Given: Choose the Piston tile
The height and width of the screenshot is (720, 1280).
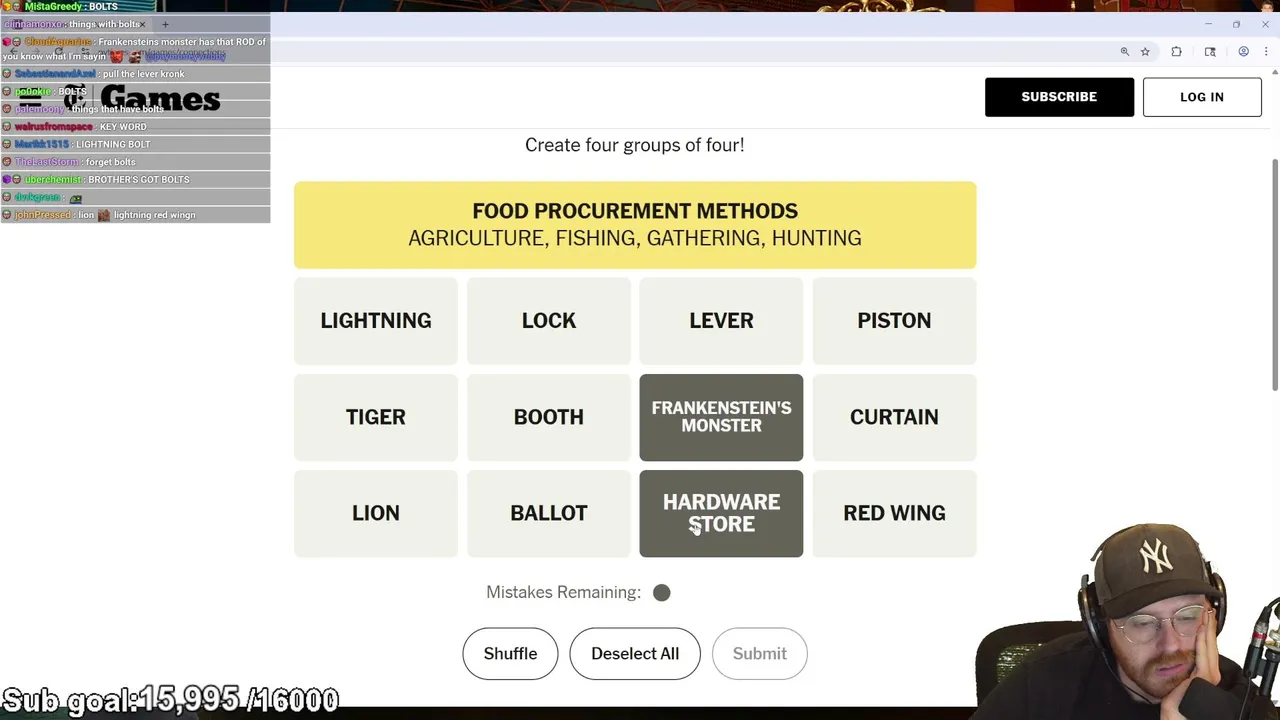Looking at the screenshot, I should 894,321.
